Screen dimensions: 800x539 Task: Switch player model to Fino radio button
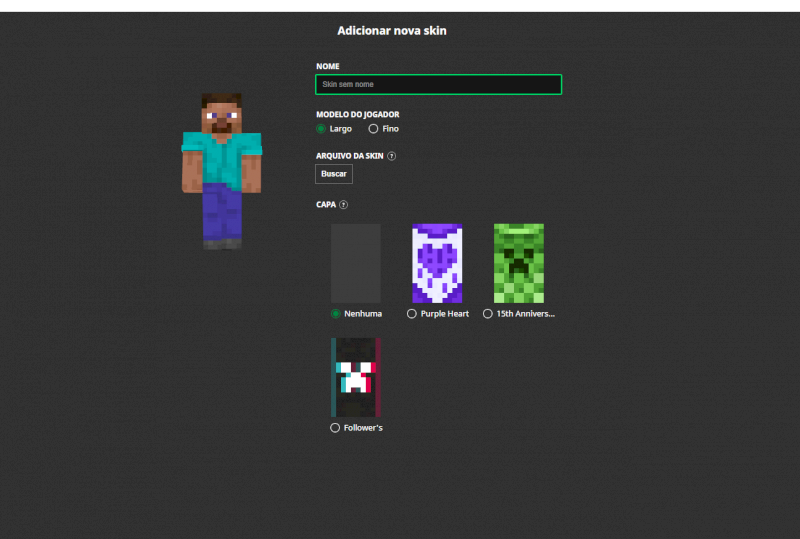374,129
